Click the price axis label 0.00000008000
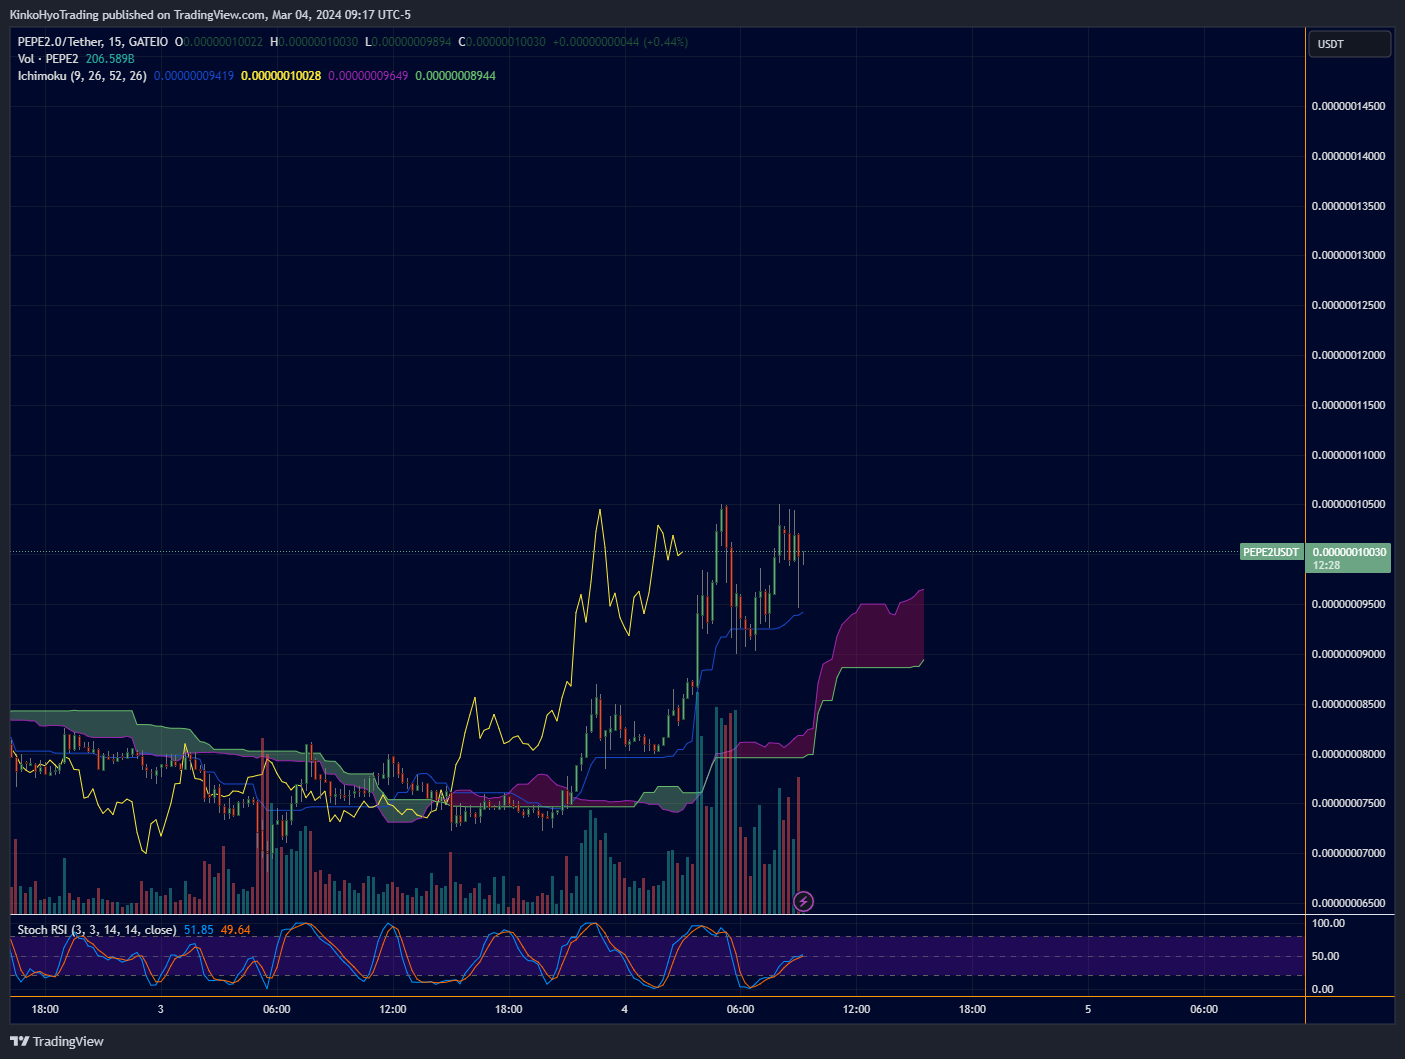The height and width of the screenshot is (1059, 1405). point(1349,754)
